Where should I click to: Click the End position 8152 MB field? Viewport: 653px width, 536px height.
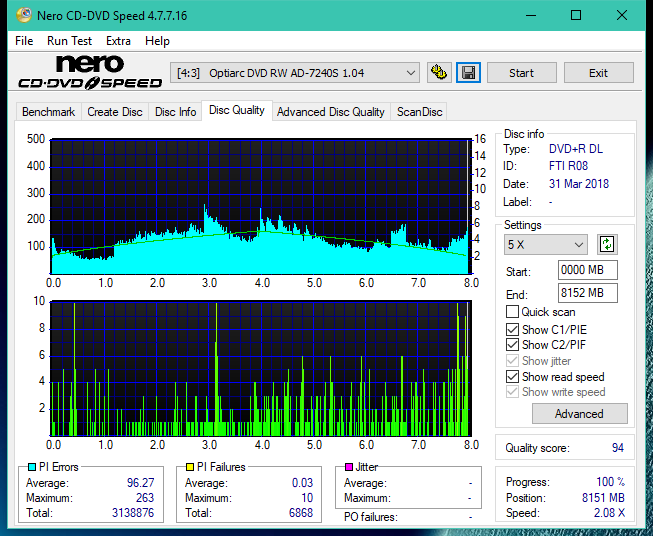pyautogui.click(x=587, y=293)
